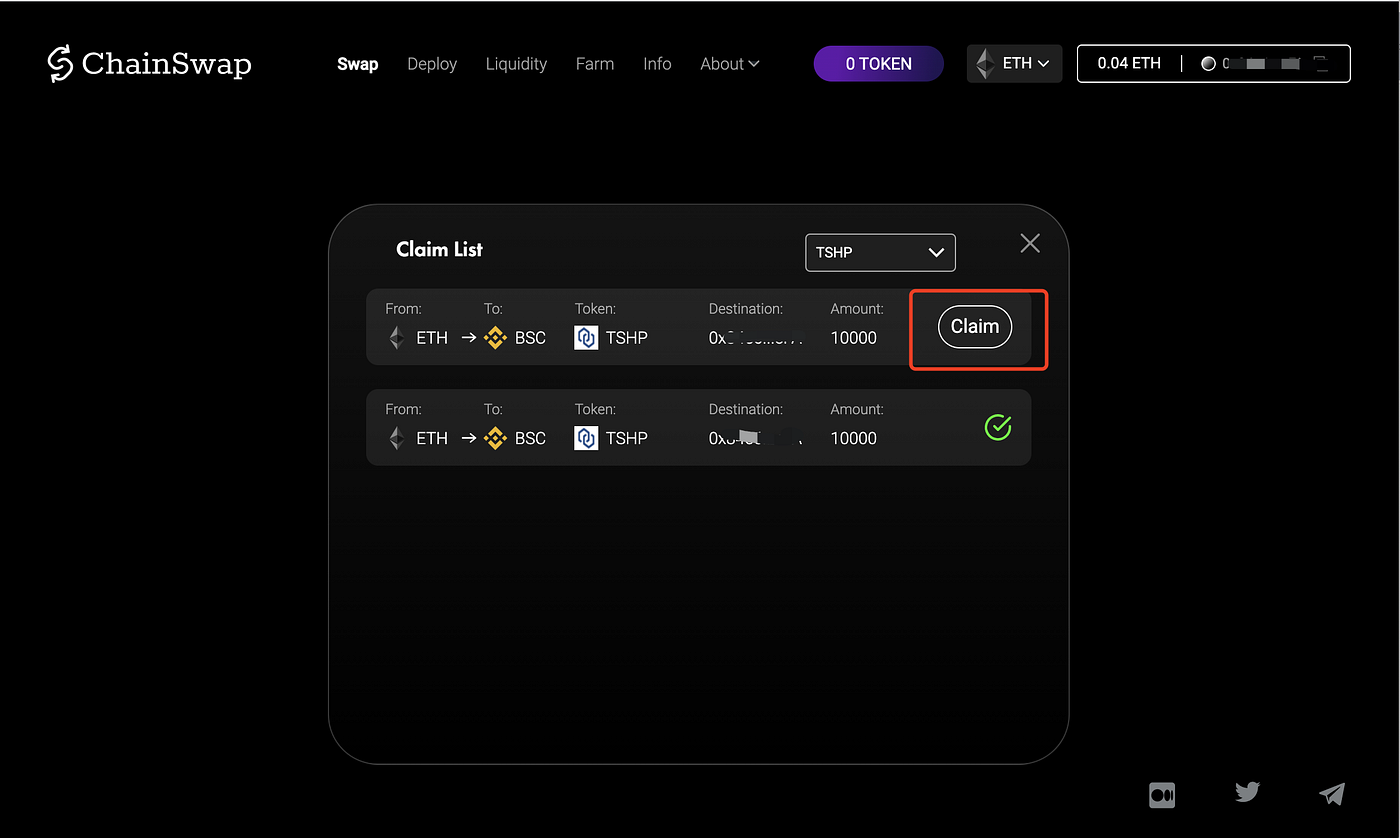Click the Claim List heading
Screen dimensions: 1400x838
(439, 250)
